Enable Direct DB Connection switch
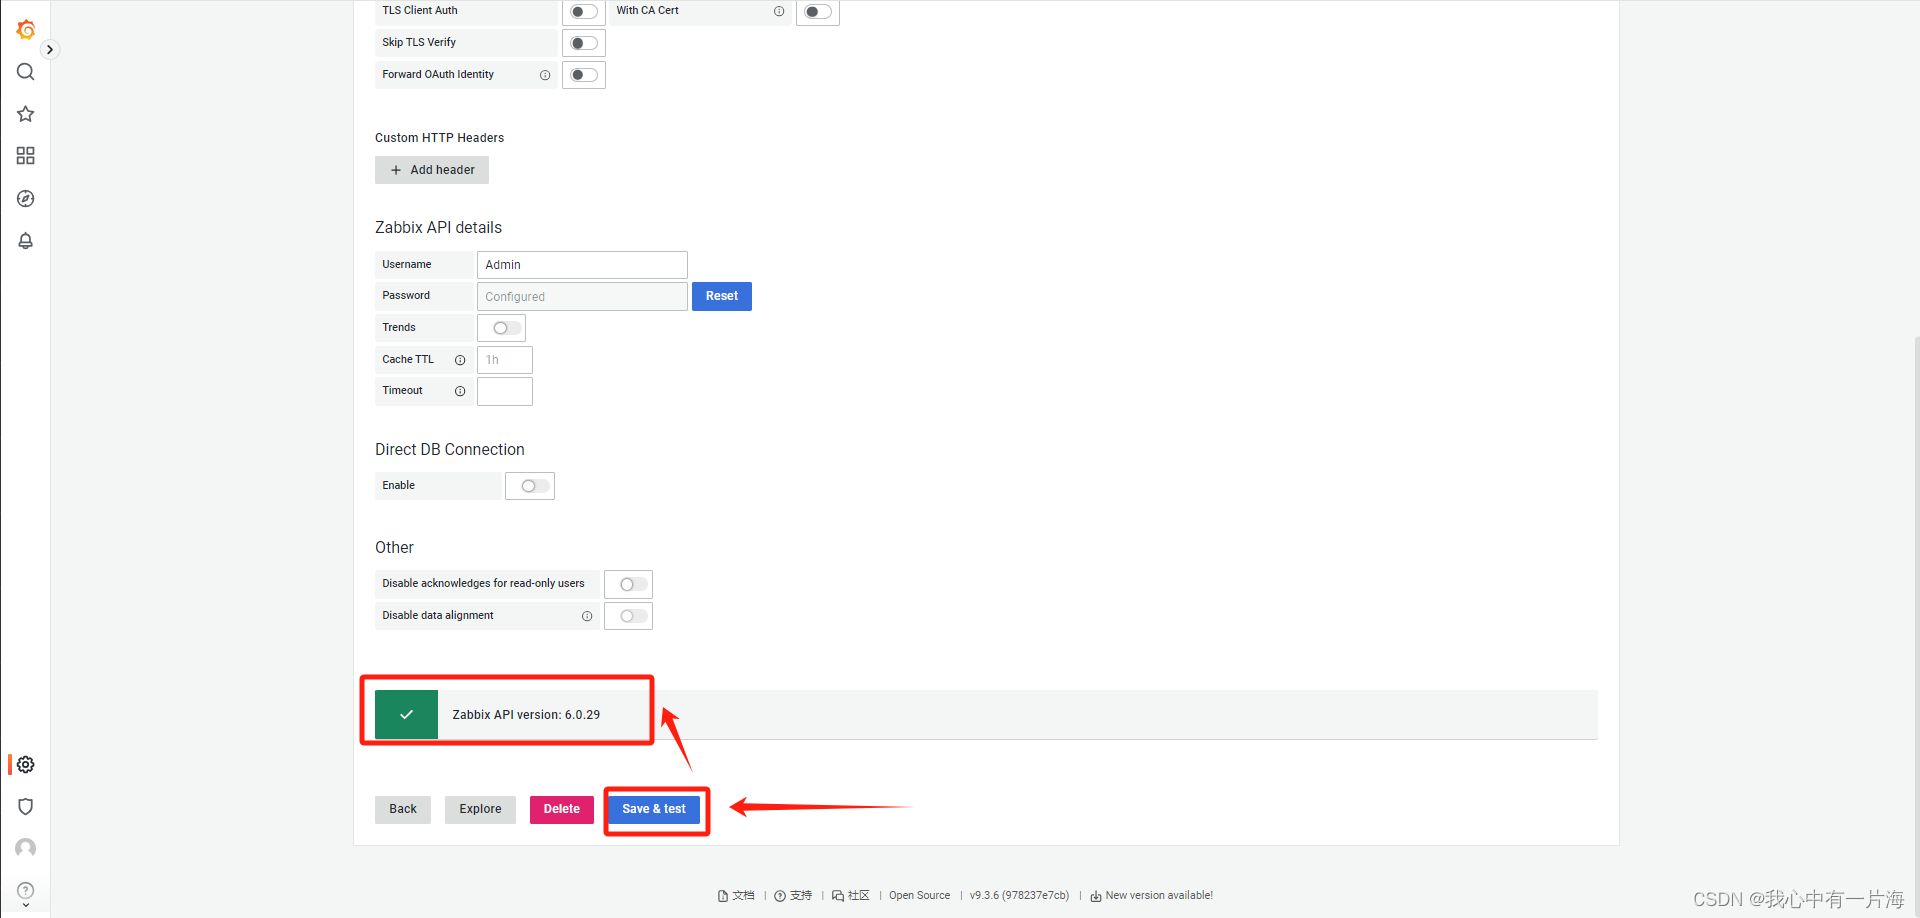Image resolution: width=1920 pixels, height=918 pixels. [x=535, y=486]
